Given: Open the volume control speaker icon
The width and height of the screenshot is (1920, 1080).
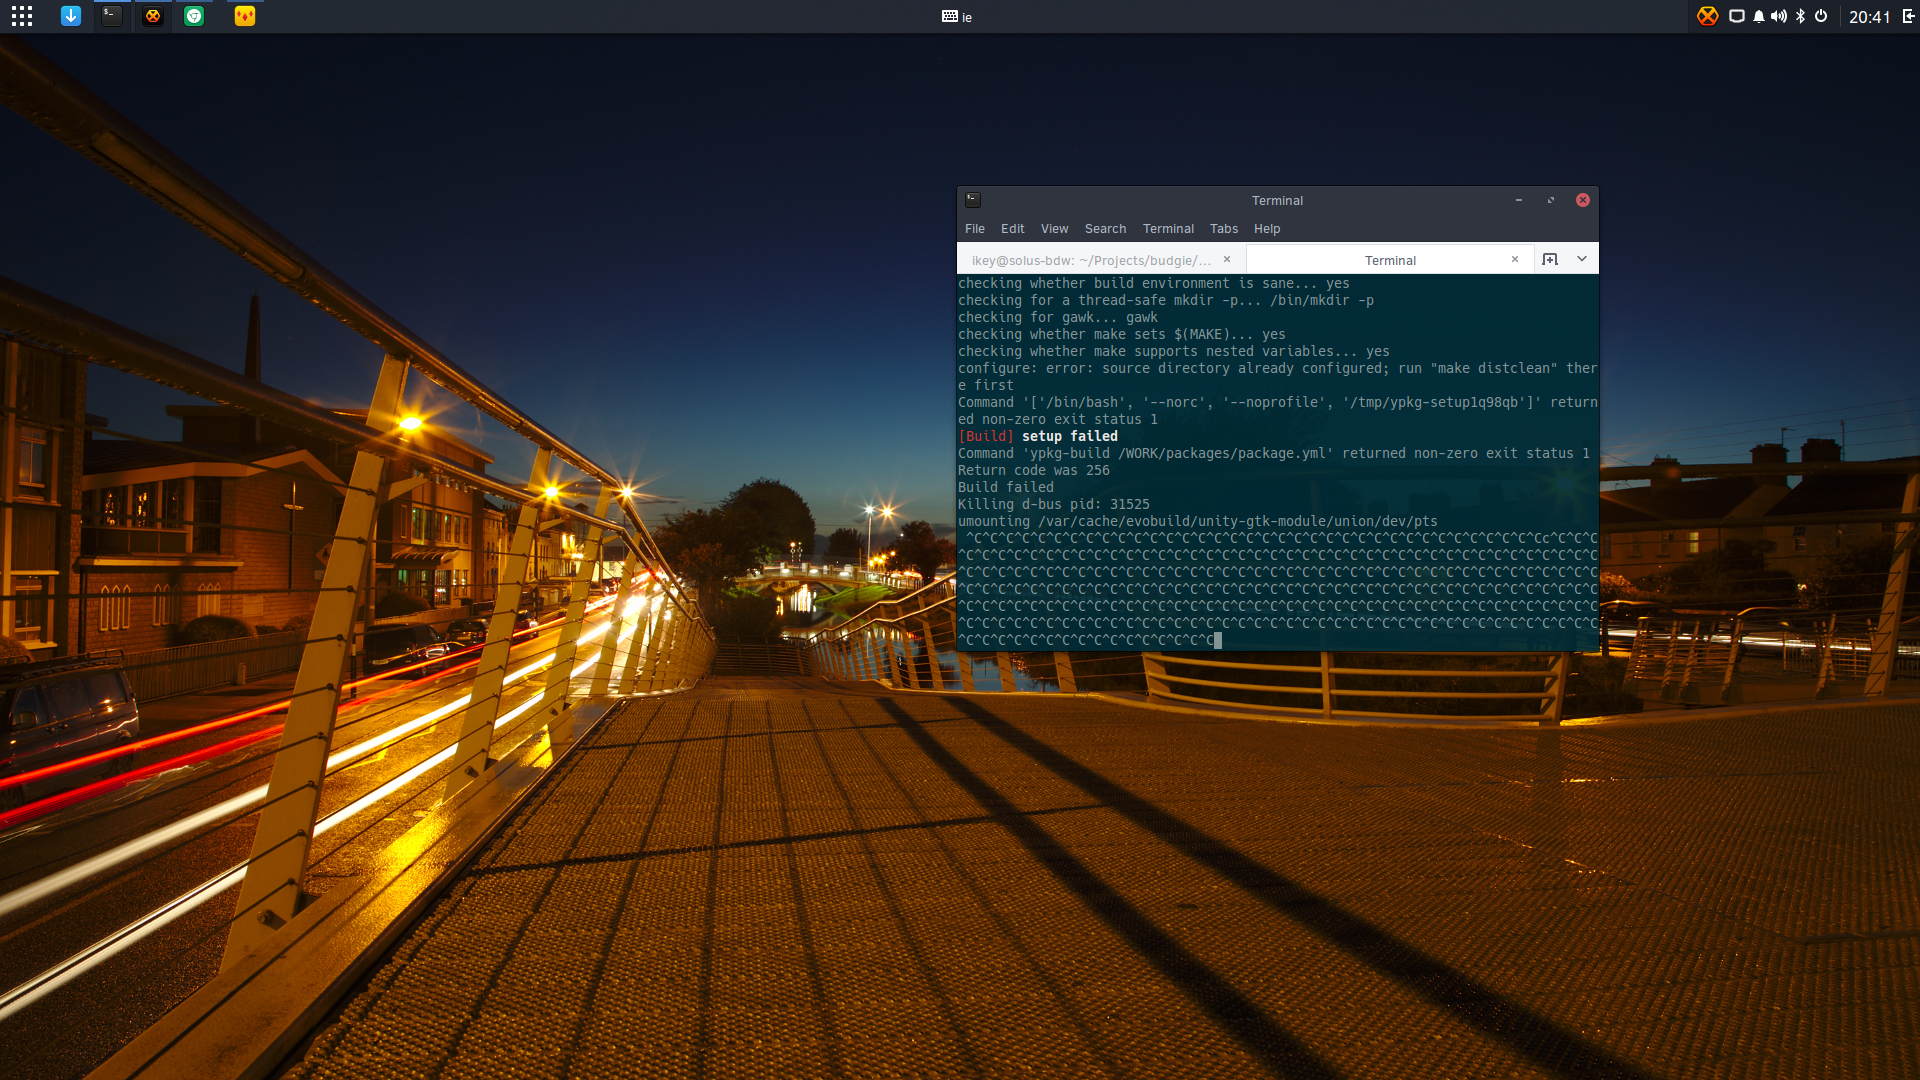Looking at the screenshot, I should pyautogui.click(x=1779, y=16).
